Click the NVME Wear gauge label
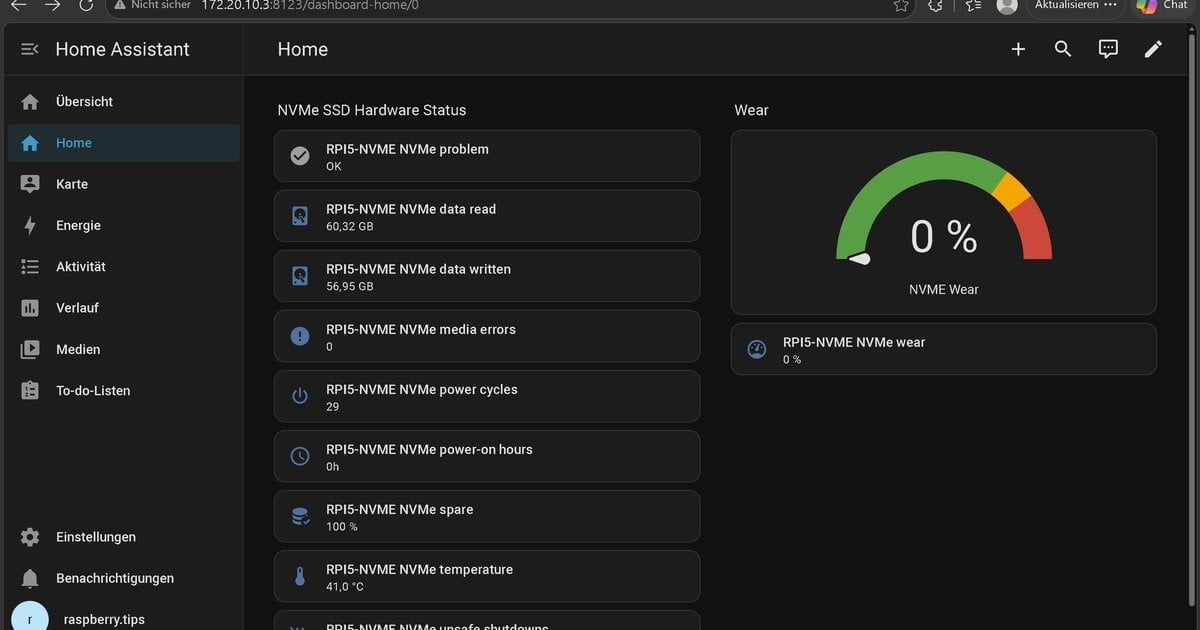Image resolution: width=1200 pixels, height=630 pixels. click(943, 289)
